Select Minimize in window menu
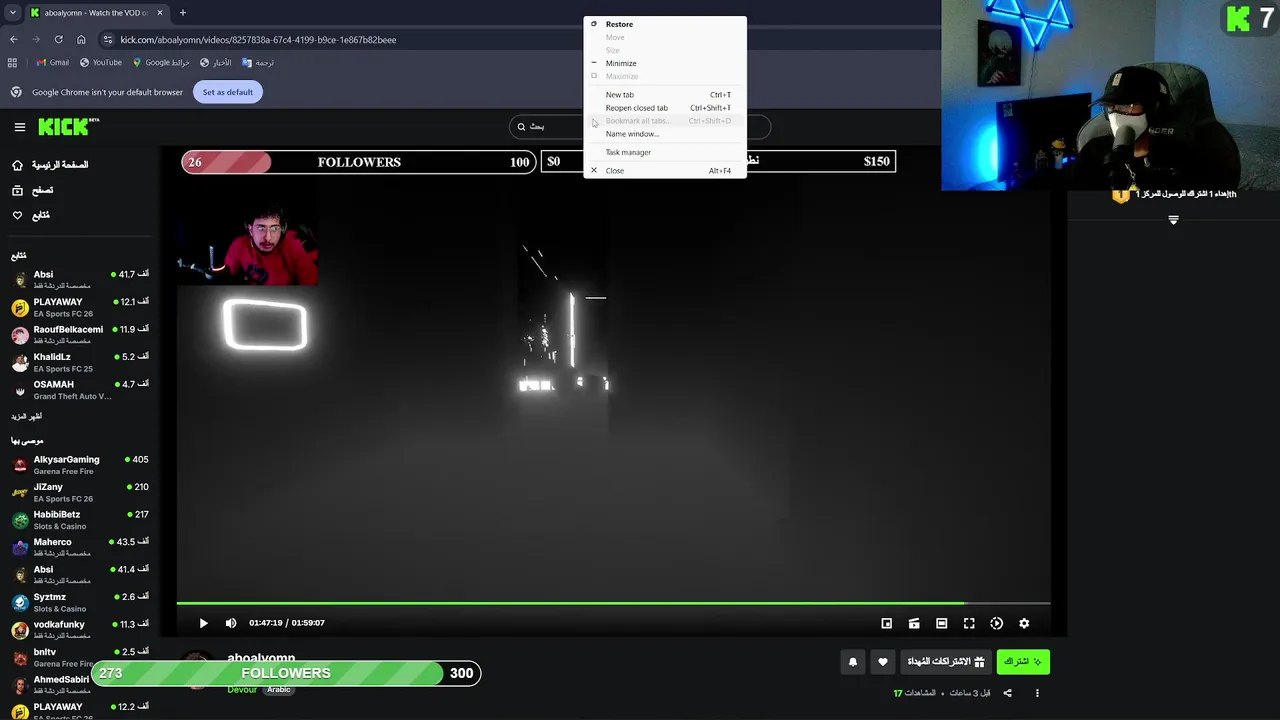The height and width of the screenshot is (720, 1280). [x=664, y=63]
